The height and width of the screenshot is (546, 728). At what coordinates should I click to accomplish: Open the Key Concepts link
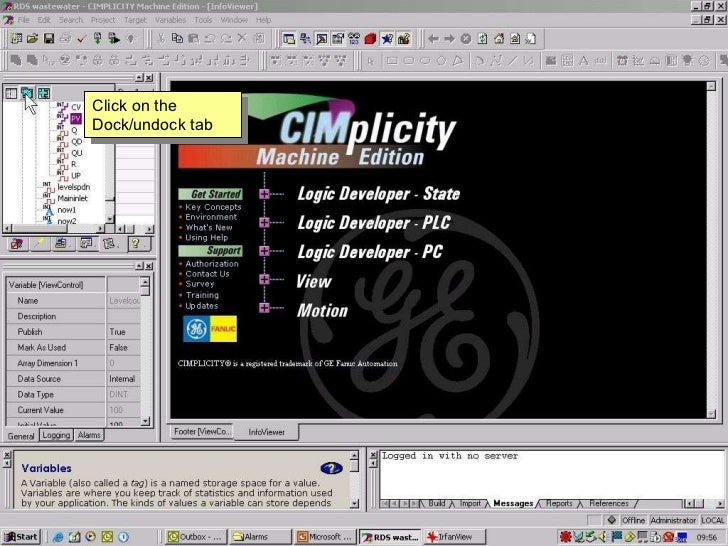coord(213,207)
